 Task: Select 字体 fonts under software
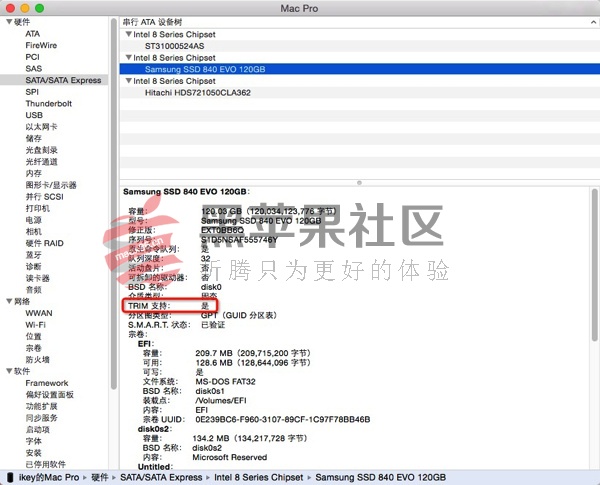pyautogui.click(x=34, y=441)
